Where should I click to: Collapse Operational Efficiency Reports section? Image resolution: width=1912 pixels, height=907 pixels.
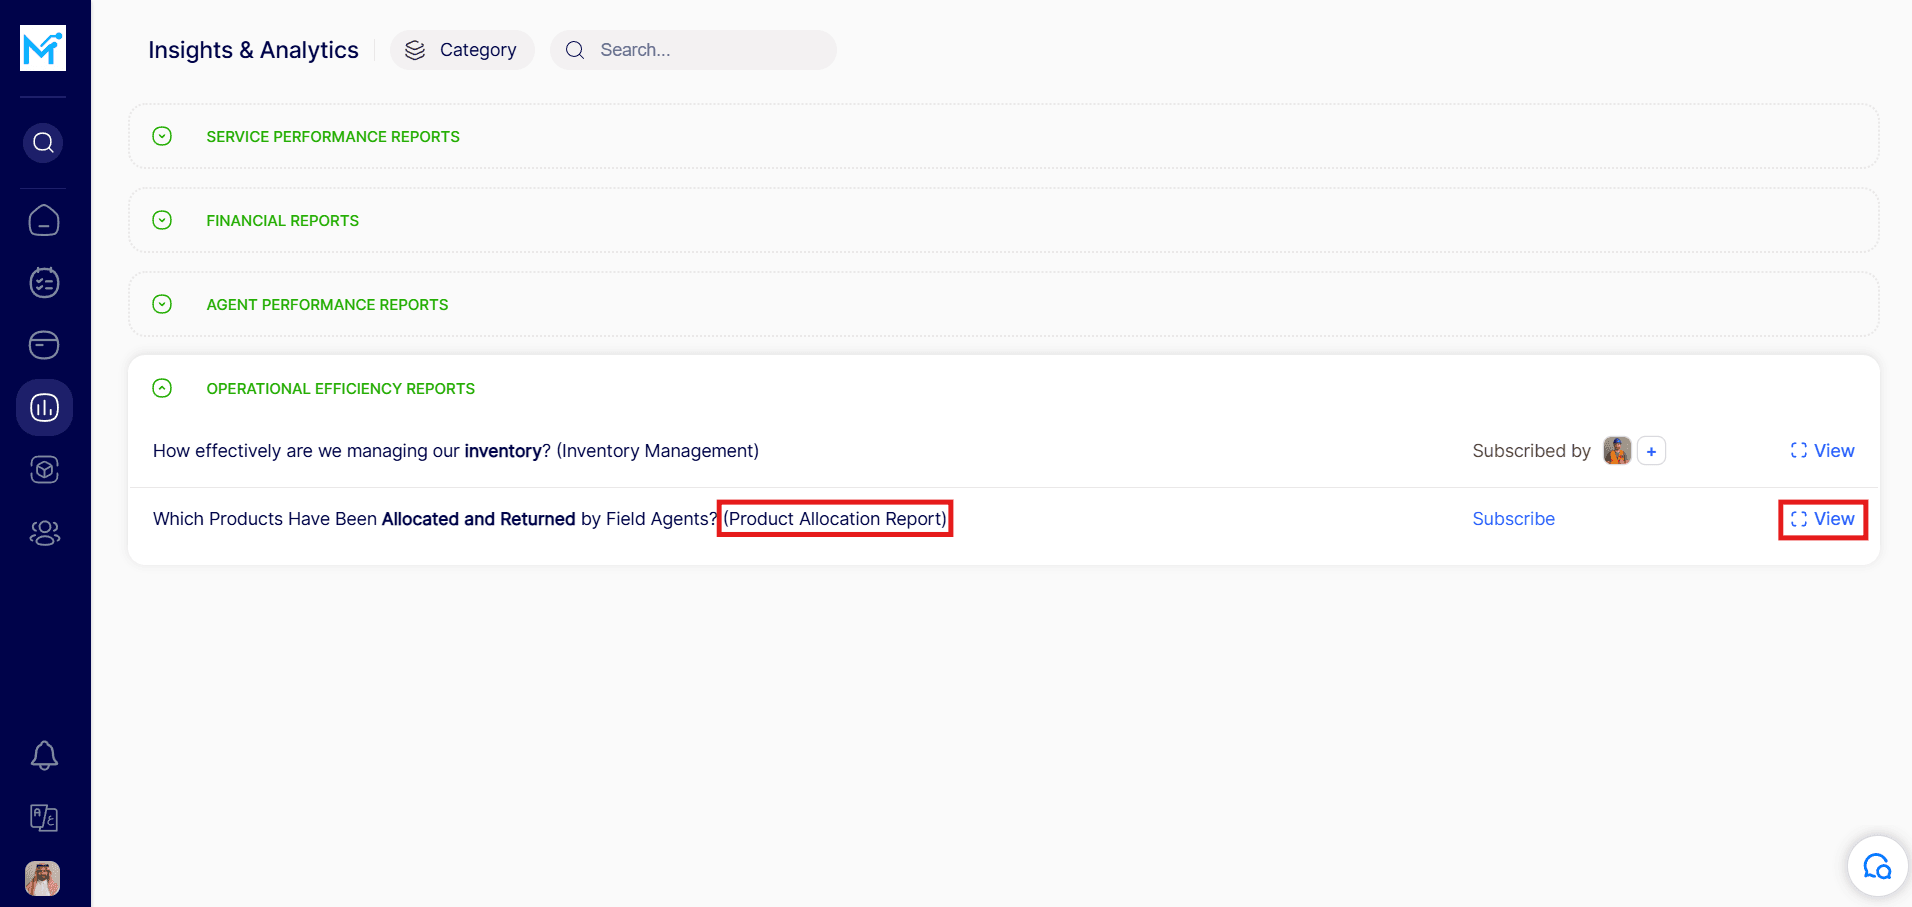(x=162, y=388)
